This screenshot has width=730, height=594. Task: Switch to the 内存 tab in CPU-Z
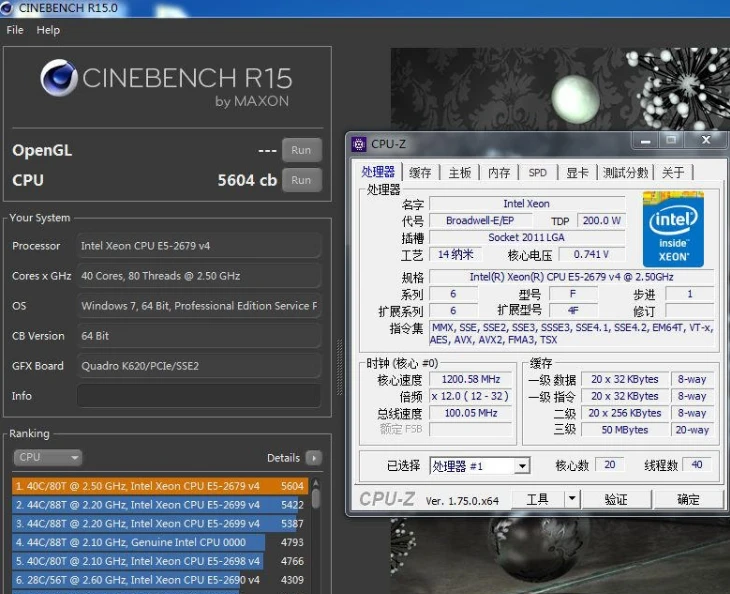pos(499,173)
